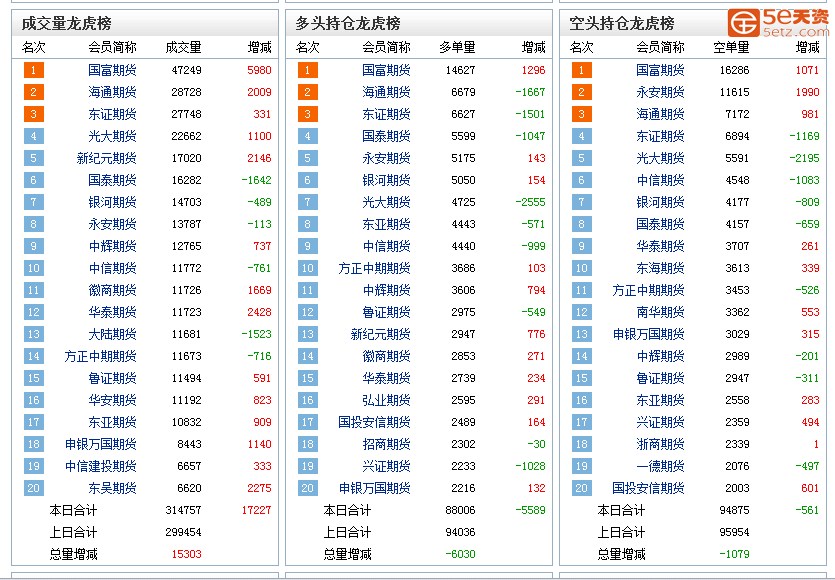Select the 空头持仓龙虎榜 panel title
Viewport: 835px width, 580px height.
click(x=621, y=23)
